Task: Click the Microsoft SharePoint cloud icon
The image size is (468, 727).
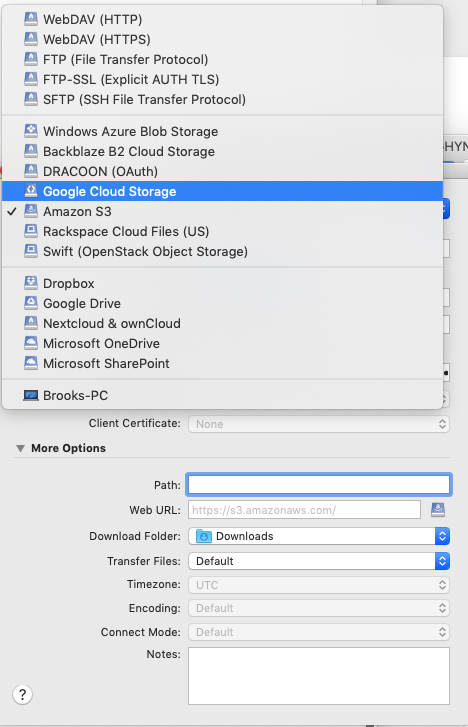Action: (31, 363)
